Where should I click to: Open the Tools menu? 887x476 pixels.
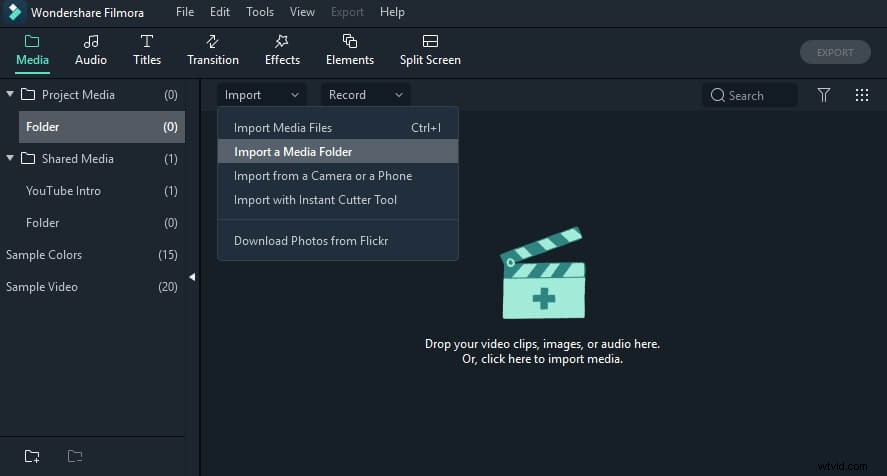coord(260,12)
